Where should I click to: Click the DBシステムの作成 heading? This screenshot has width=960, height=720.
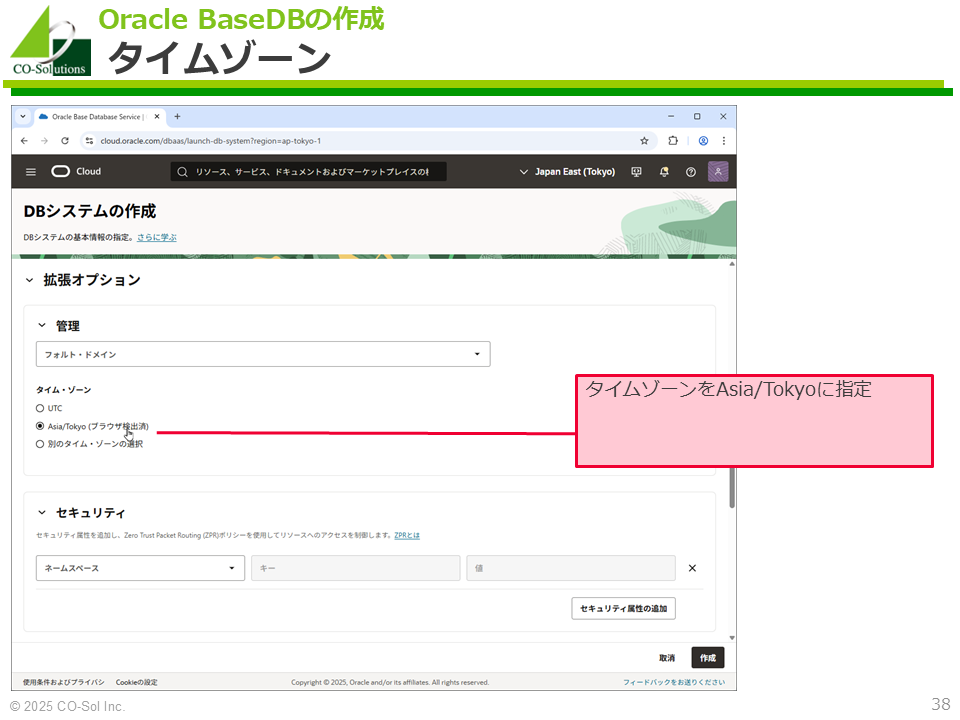pyautogui.click(x=89, y=211)
